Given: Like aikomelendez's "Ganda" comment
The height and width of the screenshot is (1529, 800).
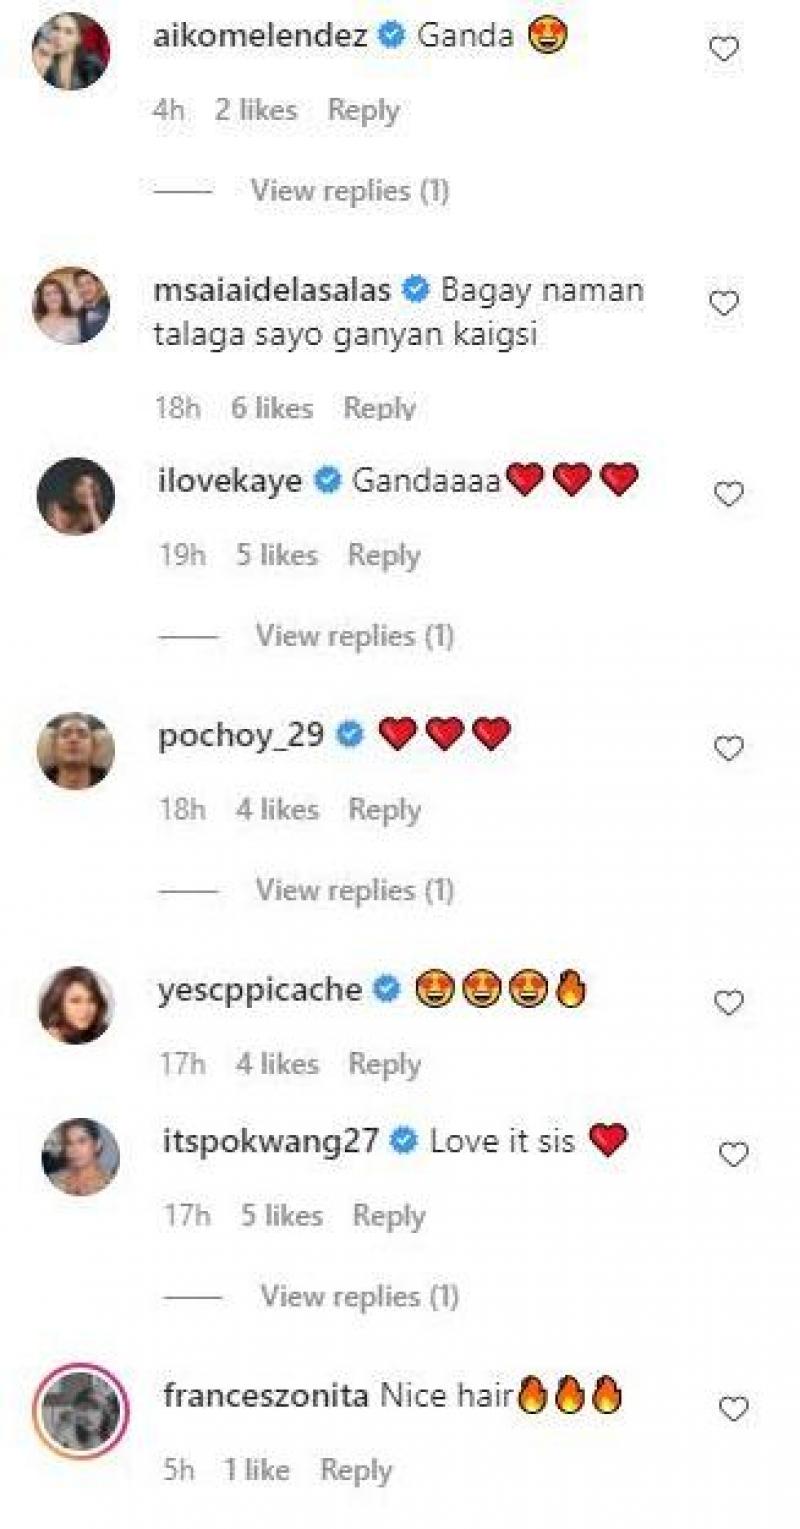Looking at the screenshot, I should point(723,48).
